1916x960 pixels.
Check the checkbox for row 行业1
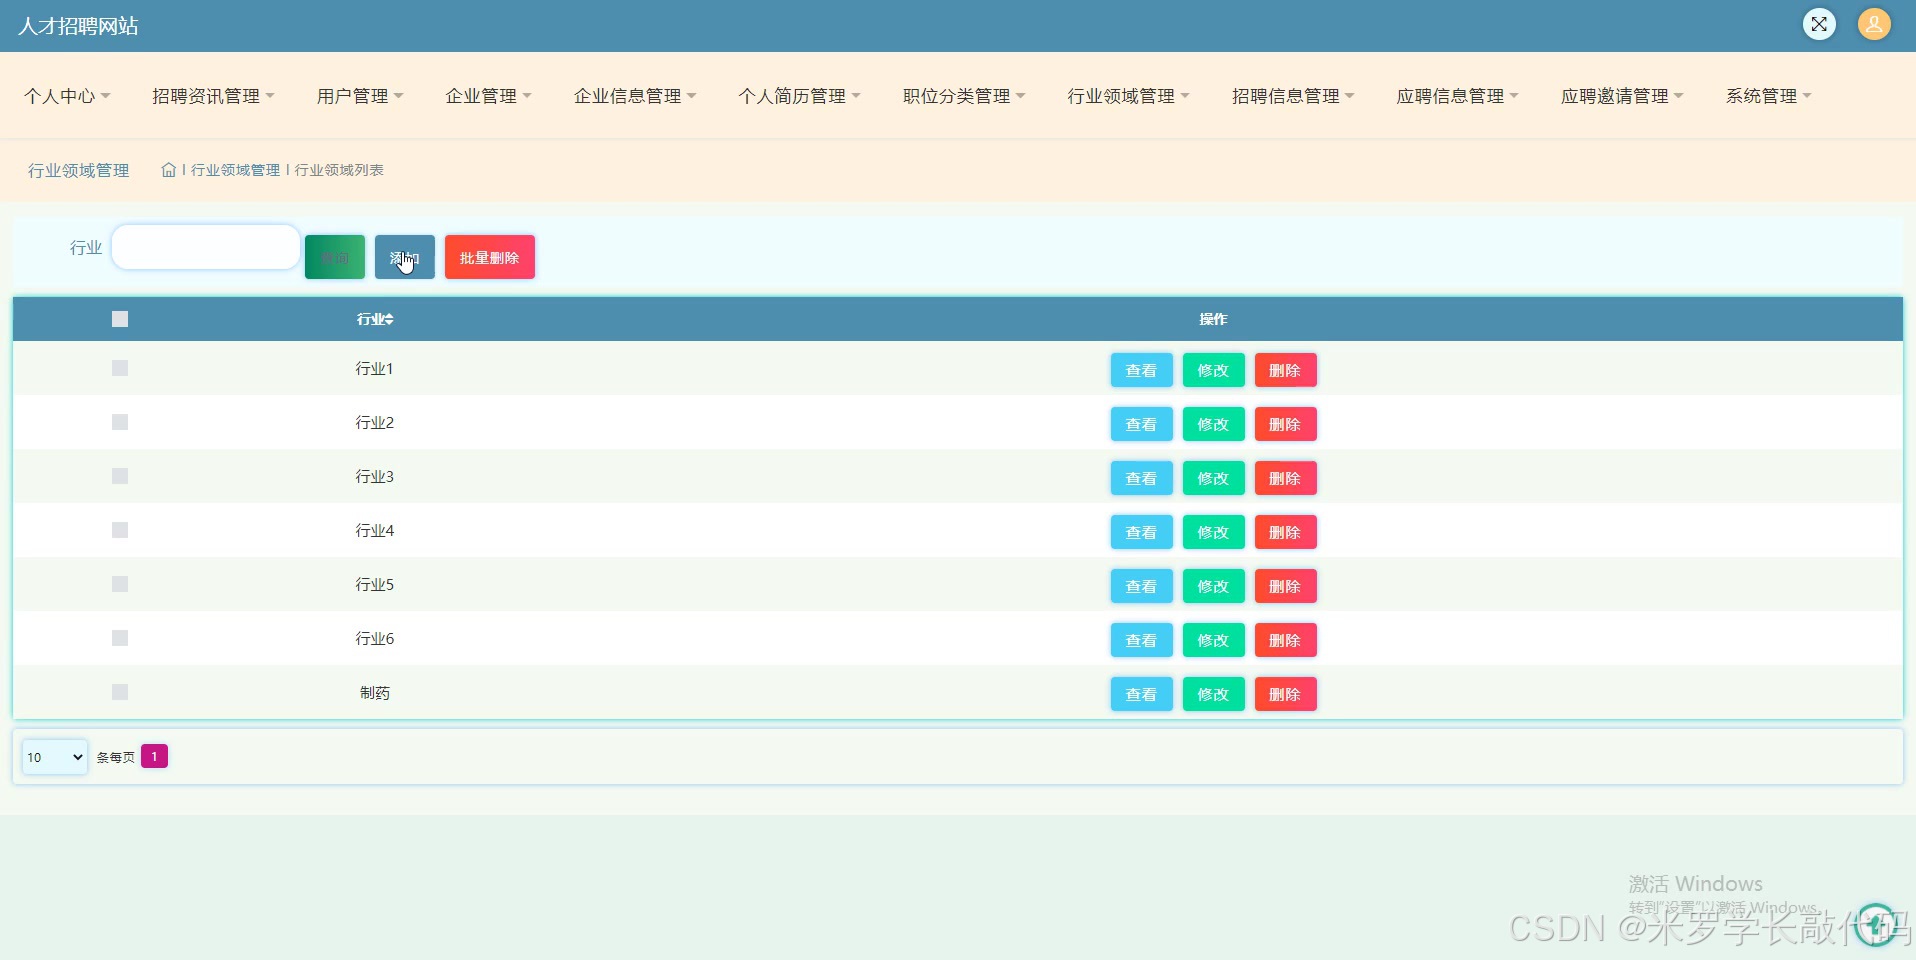(120, 368)
